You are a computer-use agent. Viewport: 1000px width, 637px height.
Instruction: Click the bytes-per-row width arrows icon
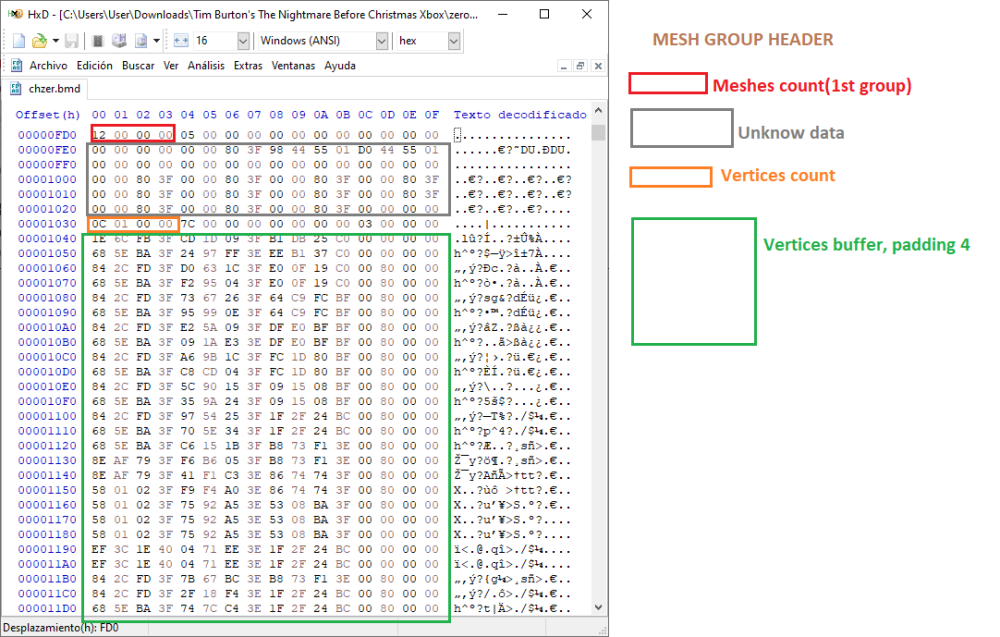click(x=179, y=39)
